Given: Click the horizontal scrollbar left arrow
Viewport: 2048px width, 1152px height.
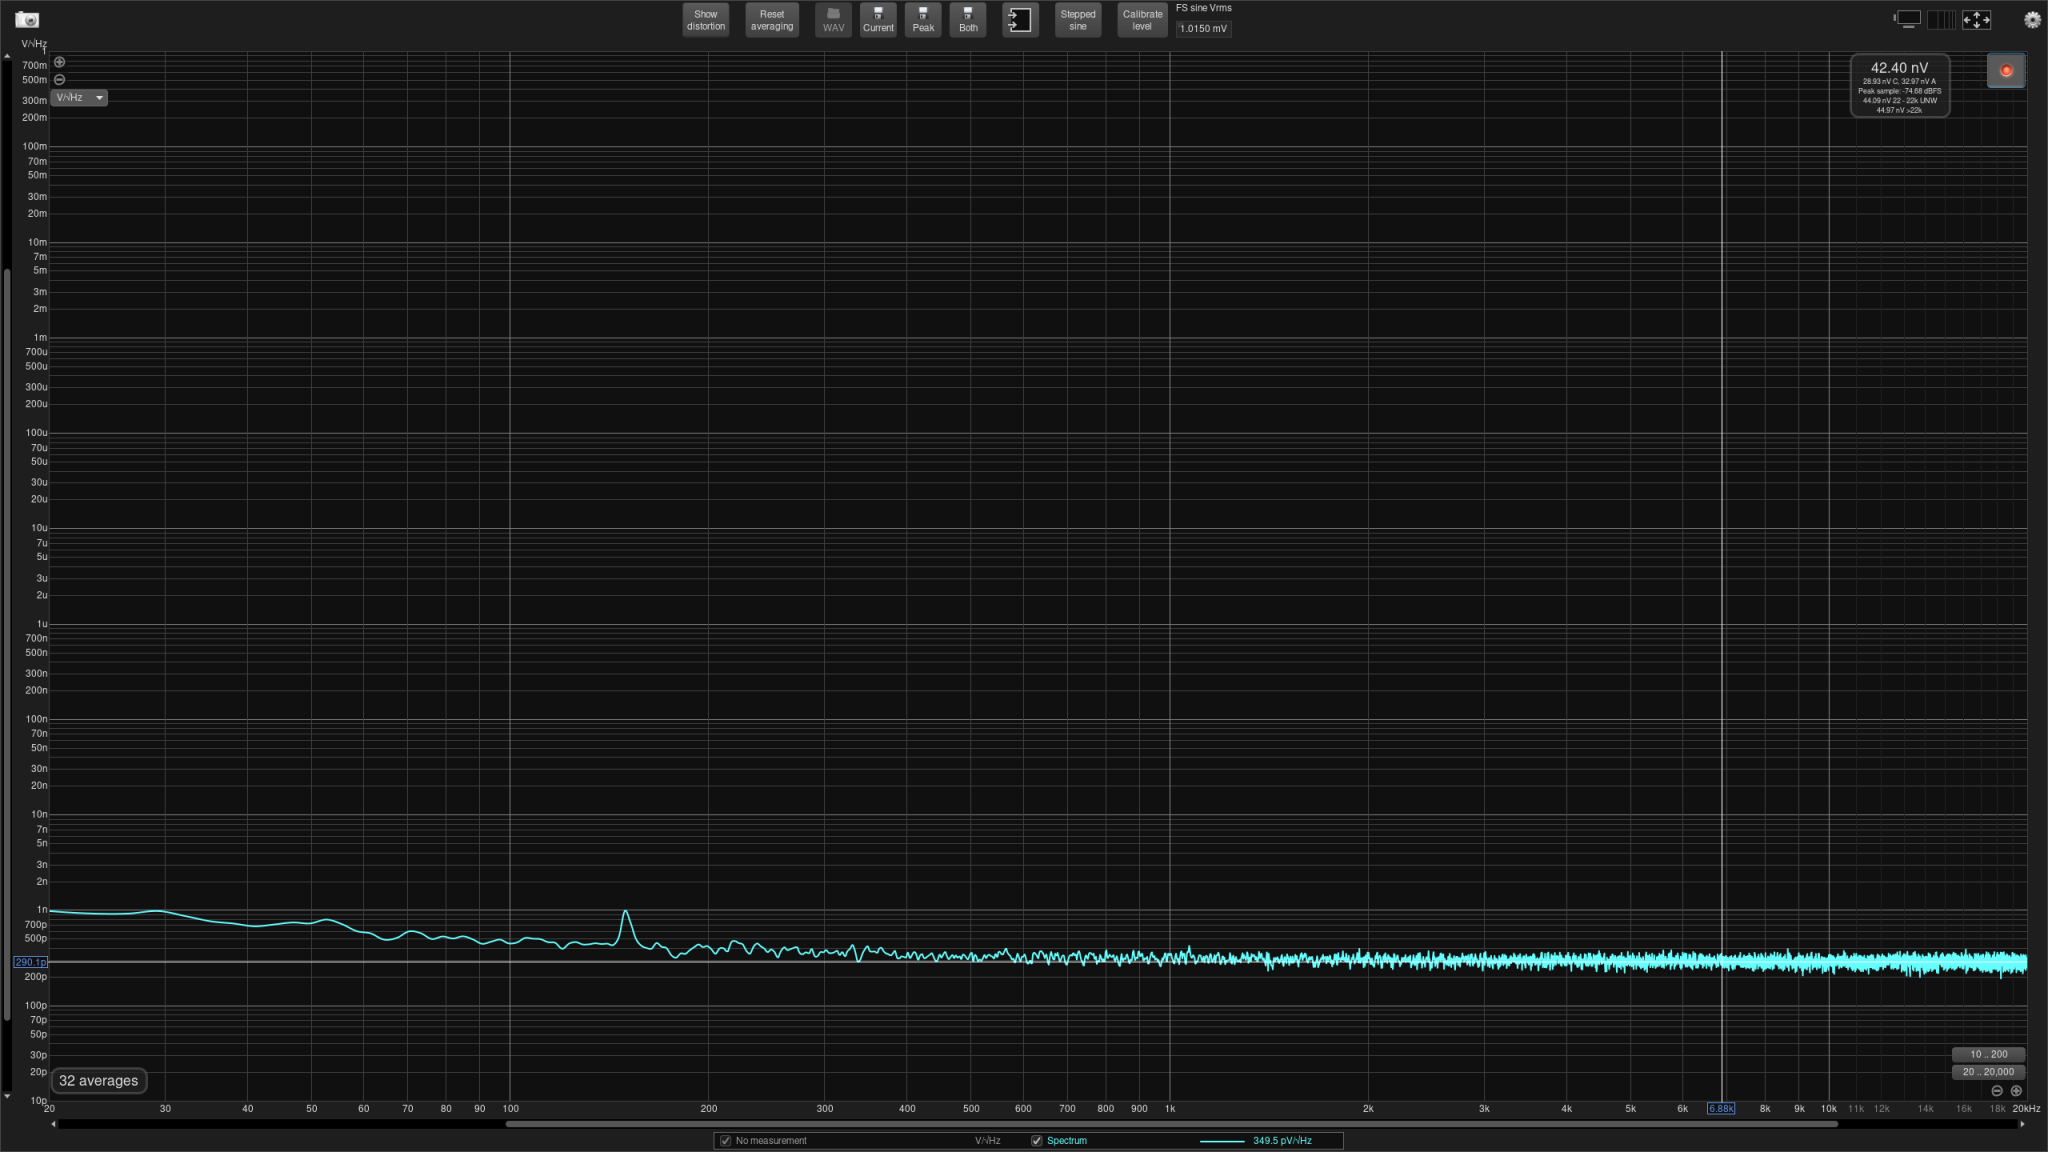Looking at the screenshot, I should 54,1124.
